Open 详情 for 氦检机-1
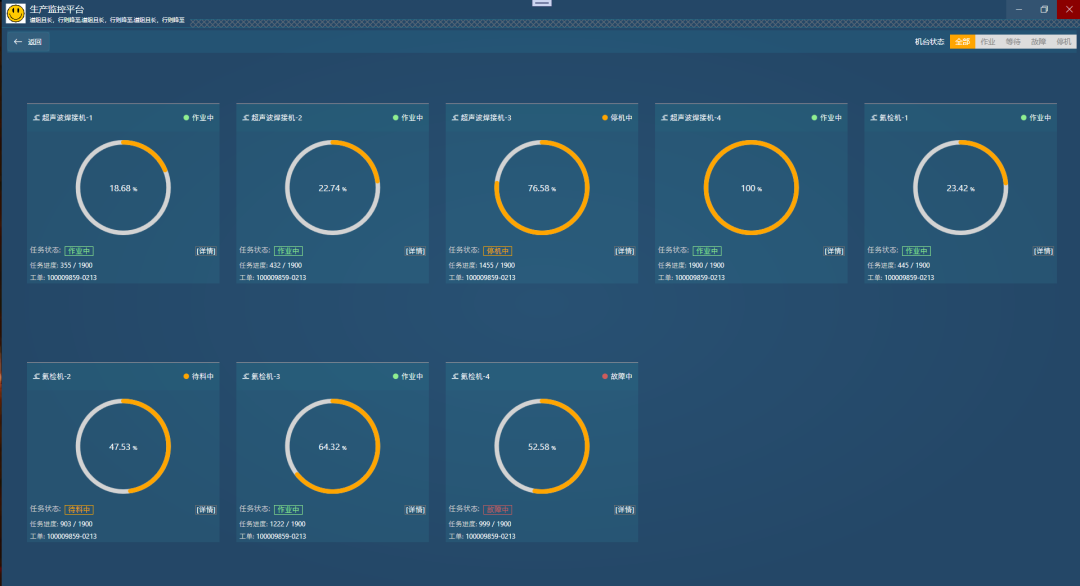This screenshot has height=586, width=1080. (x=1043, y=251)
